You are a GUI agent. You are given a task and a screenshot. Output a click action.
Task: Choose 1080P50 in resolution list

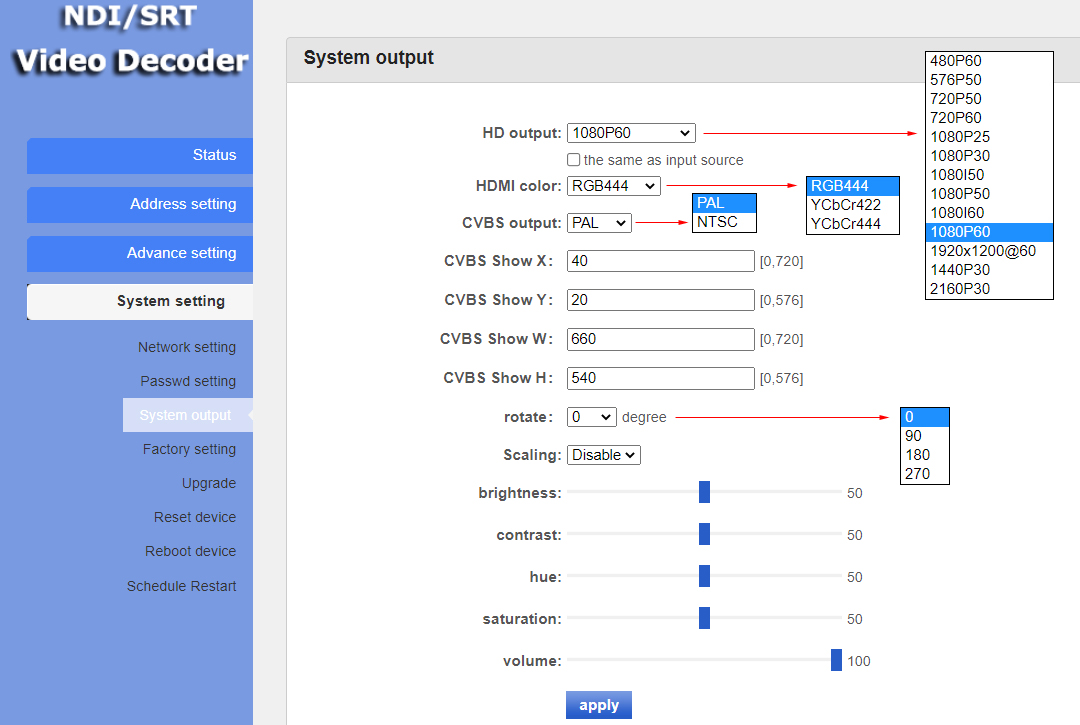tap(989, 194)
